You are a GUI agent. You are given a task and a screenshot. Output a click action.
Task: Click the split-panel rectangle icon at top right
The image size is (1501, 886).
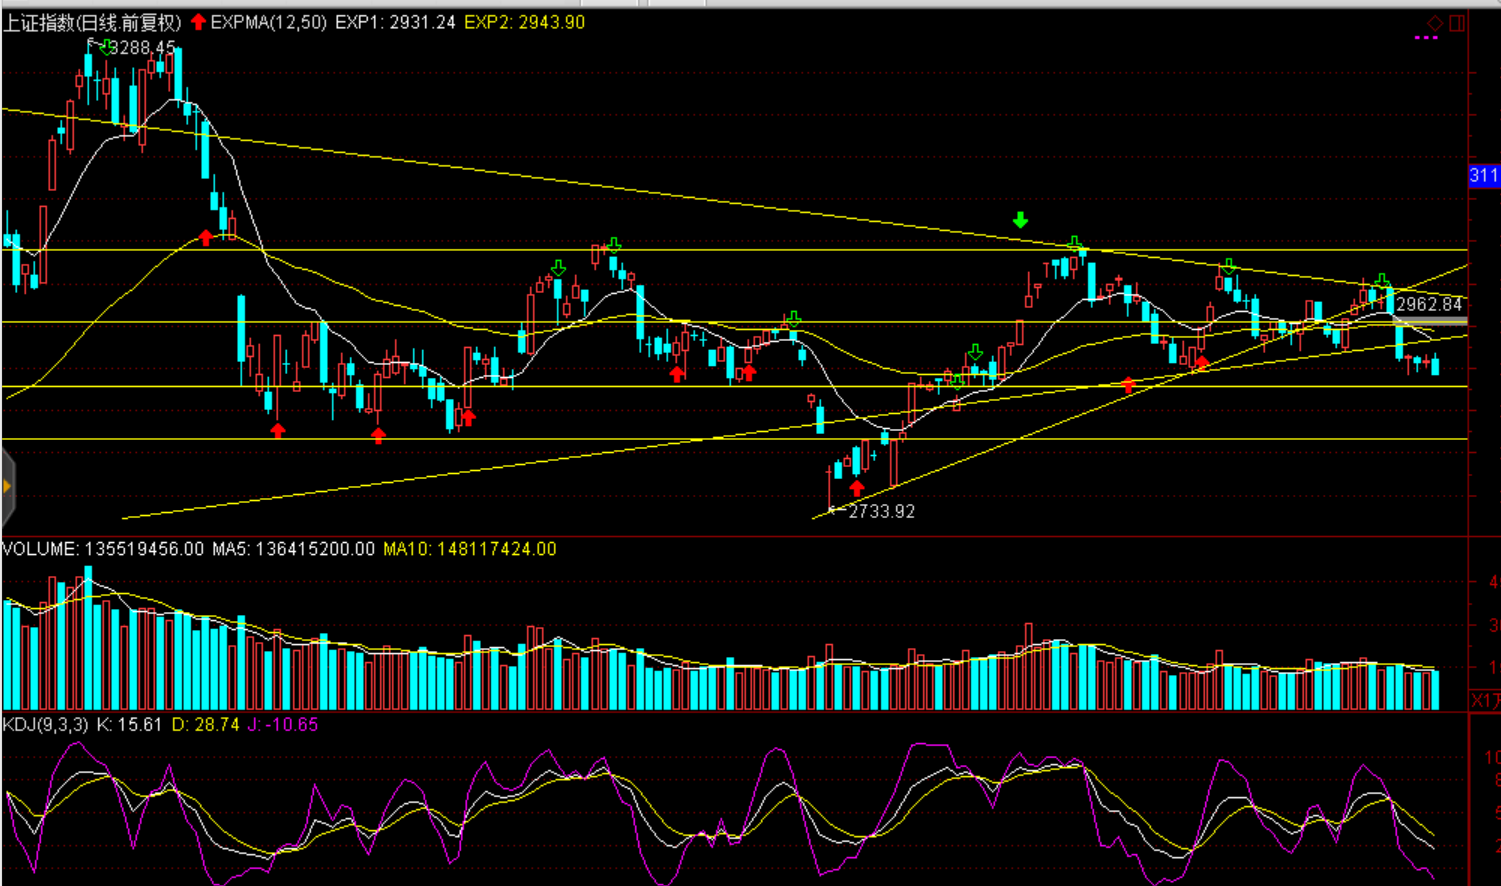[1457, 22]
